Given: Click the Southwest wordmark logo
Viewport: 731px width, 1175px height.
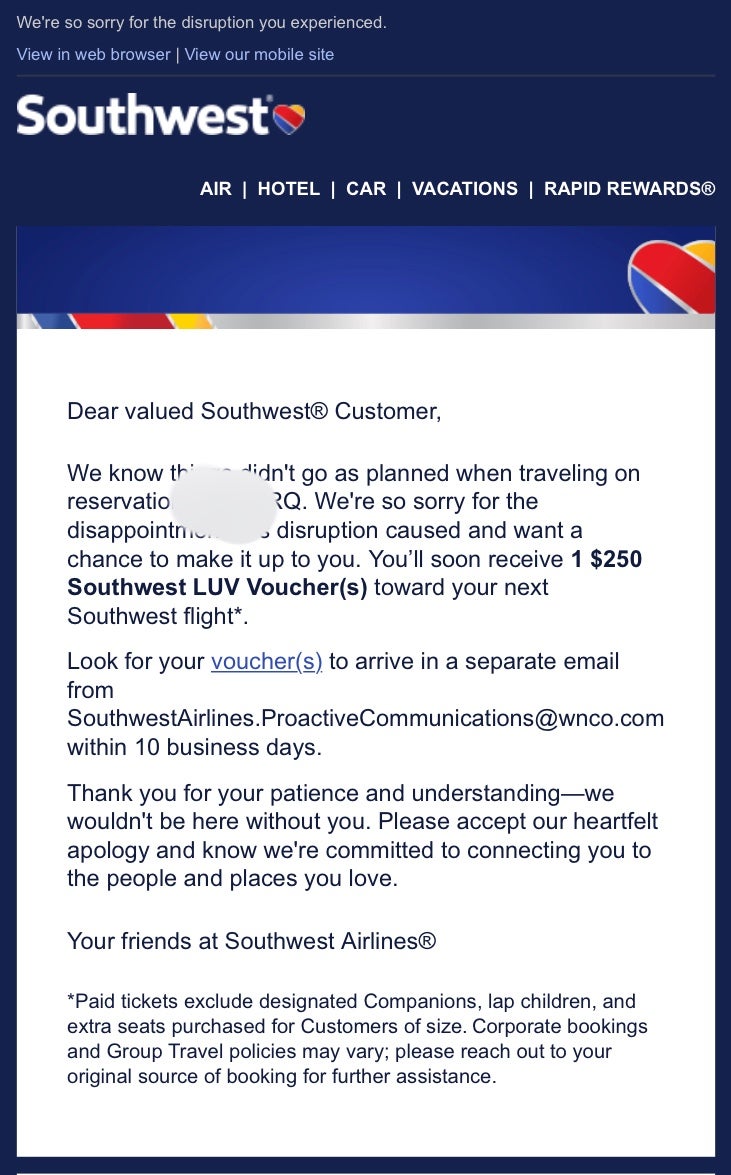Looking at the screenshot, I should pyautogui.click(x=143, y=116).
